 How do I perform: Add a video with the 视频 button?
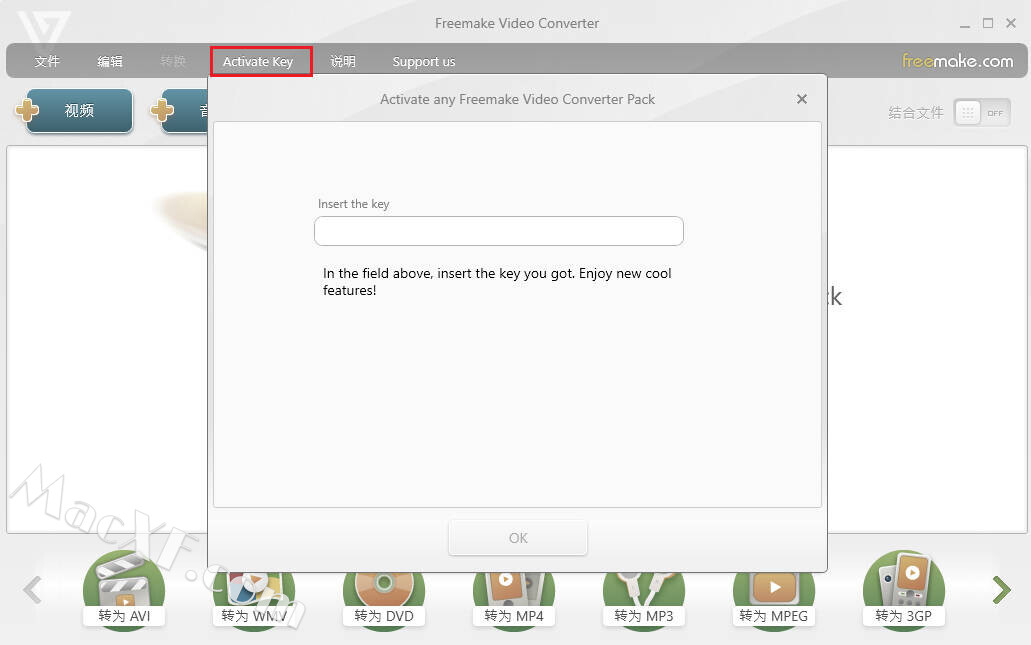(80, 110)
